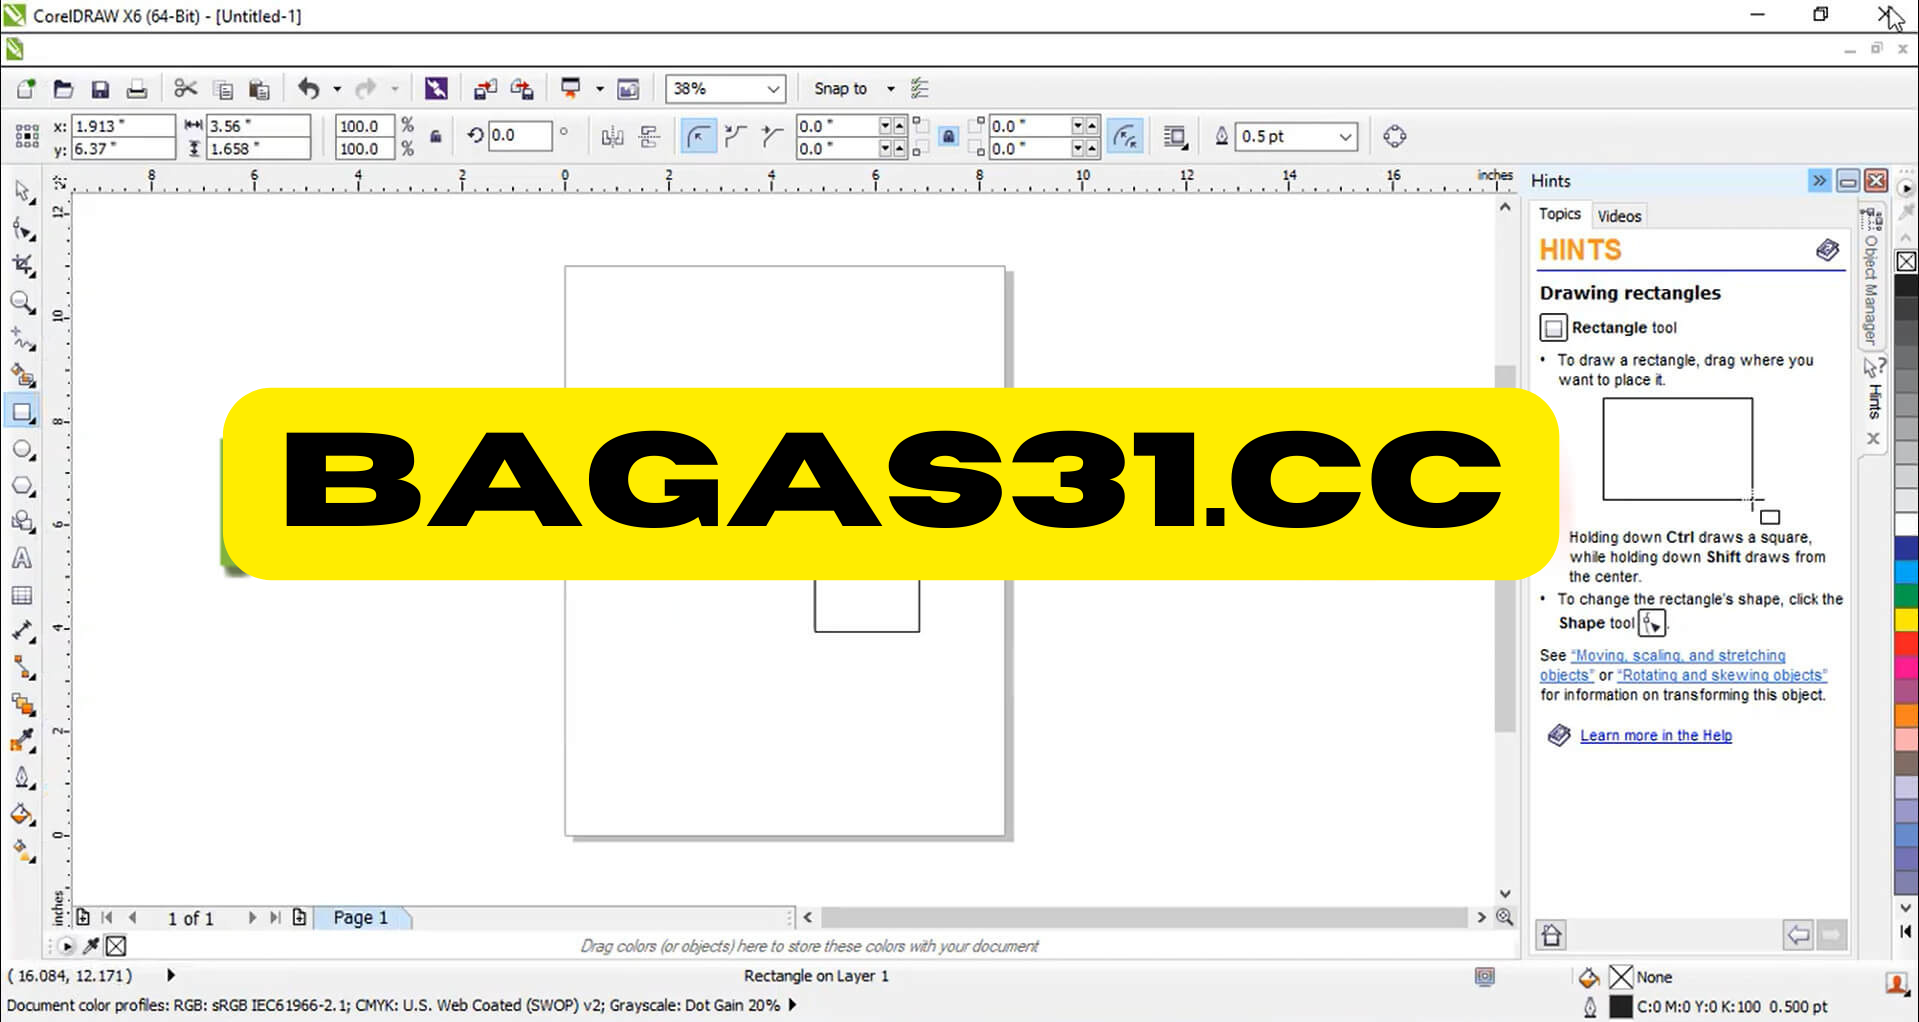Select the Connector tool
Viewport: 1919px width, 1022px height.
point(22,668)
